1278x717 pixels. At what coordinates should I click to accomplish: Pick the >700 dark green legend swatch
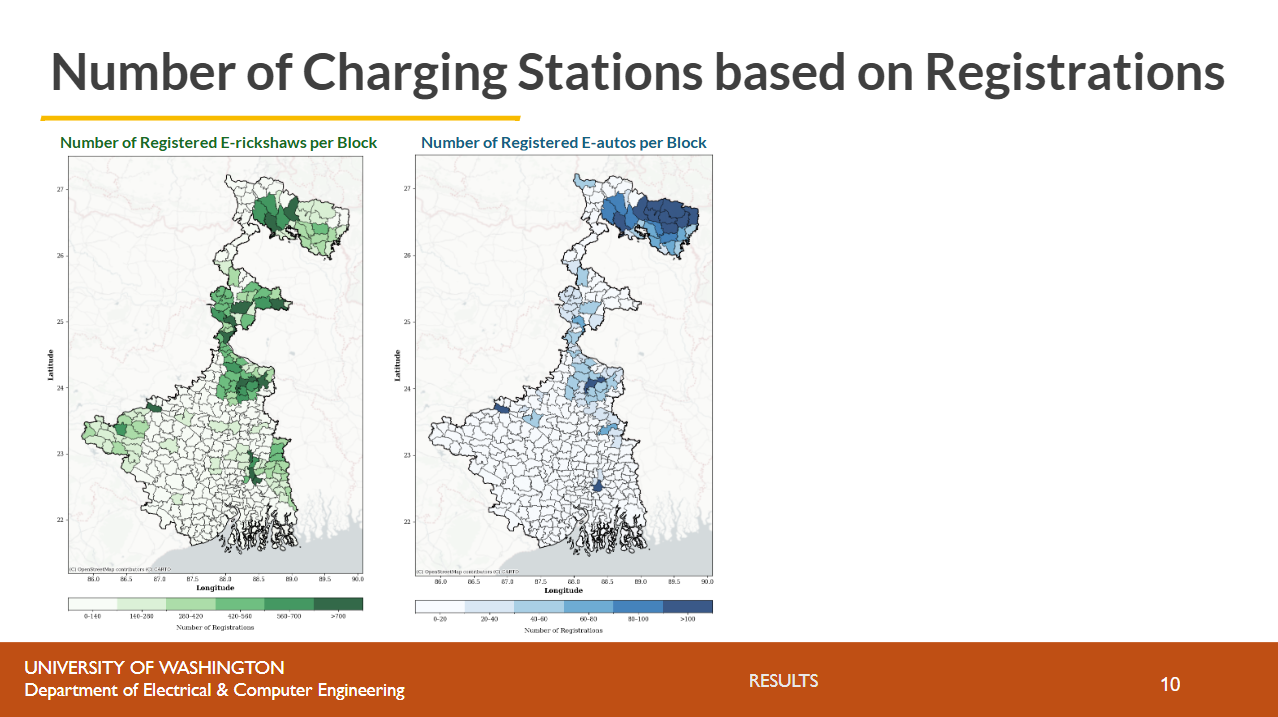pyautogui.click(x=338, y=604)
